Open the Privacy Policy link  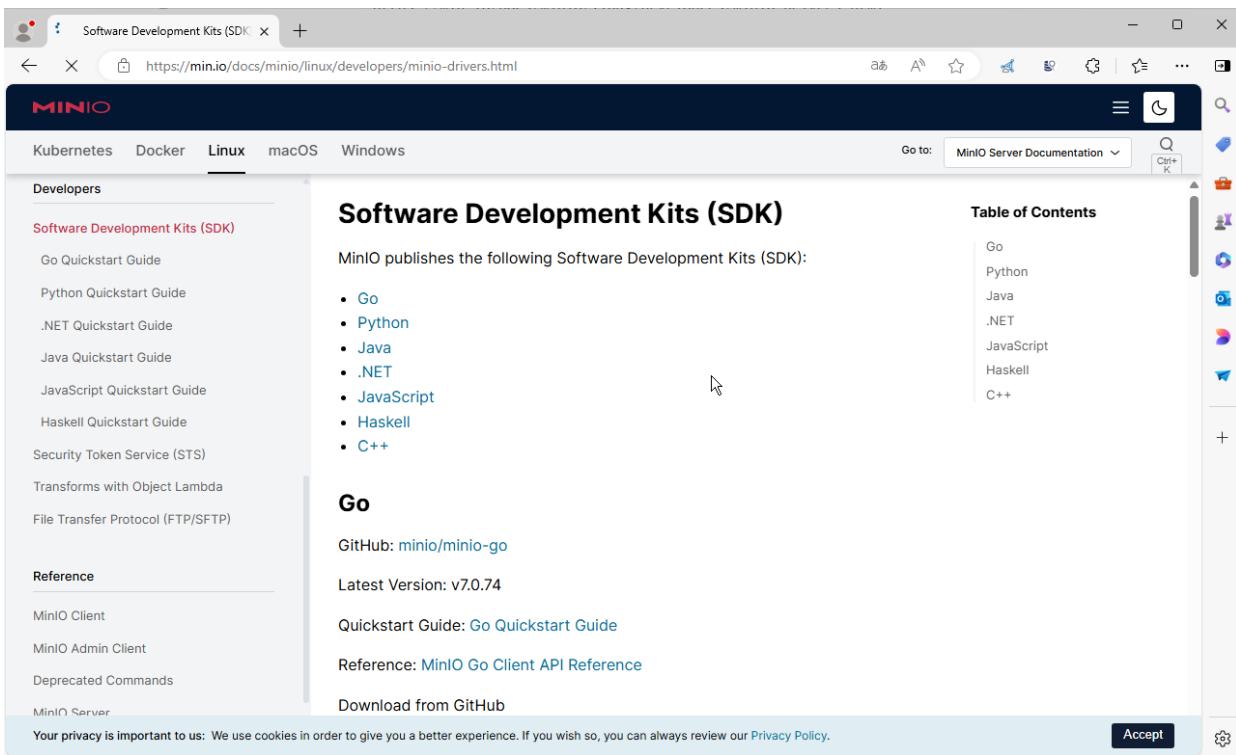pyautogui.click(x=789, y=736)
